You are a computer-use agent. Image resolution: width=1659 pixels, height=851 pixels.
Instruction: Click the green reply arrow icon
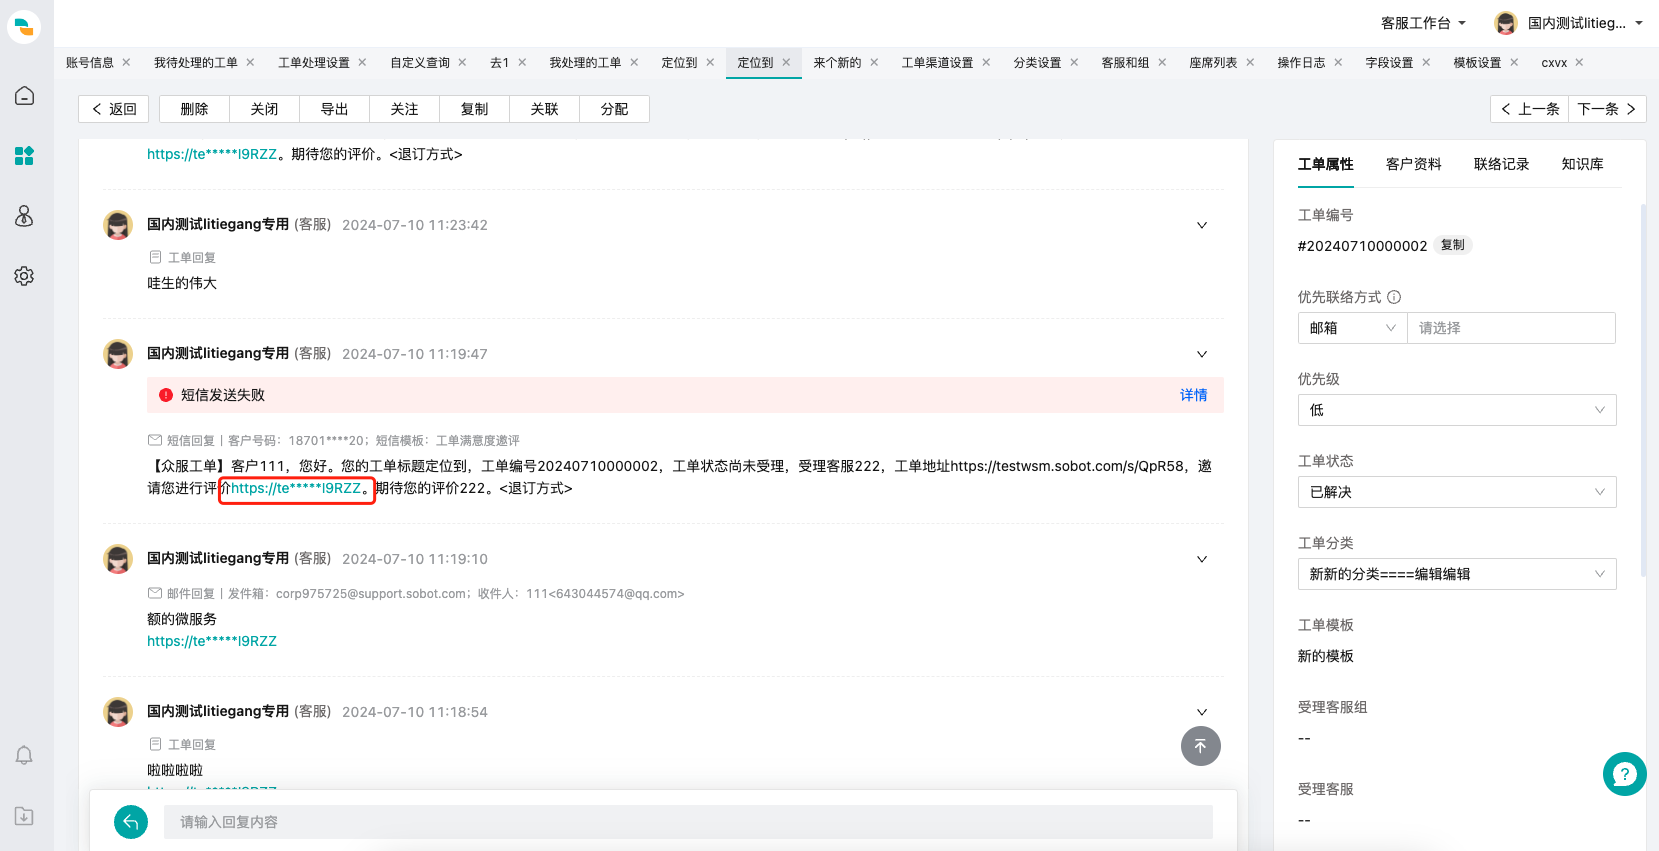(131, 822)
